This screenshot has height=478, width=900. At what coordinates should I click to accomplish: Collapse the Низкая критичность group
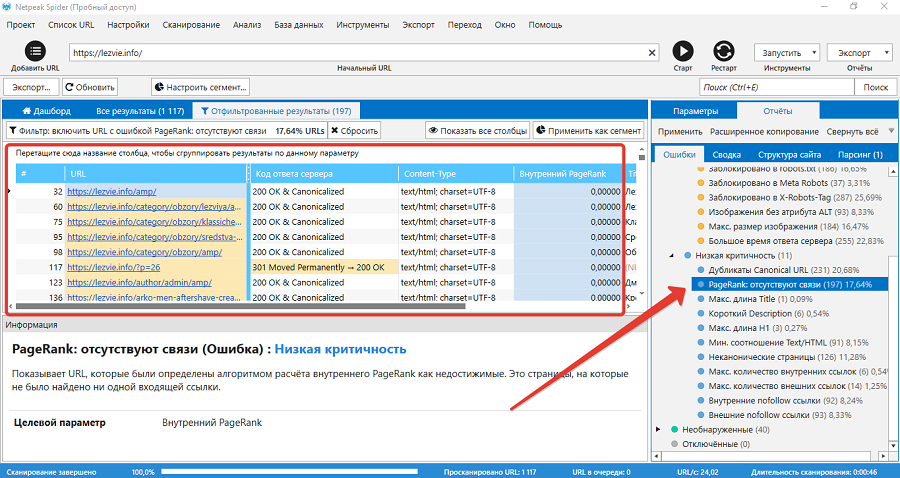(671, 255)
